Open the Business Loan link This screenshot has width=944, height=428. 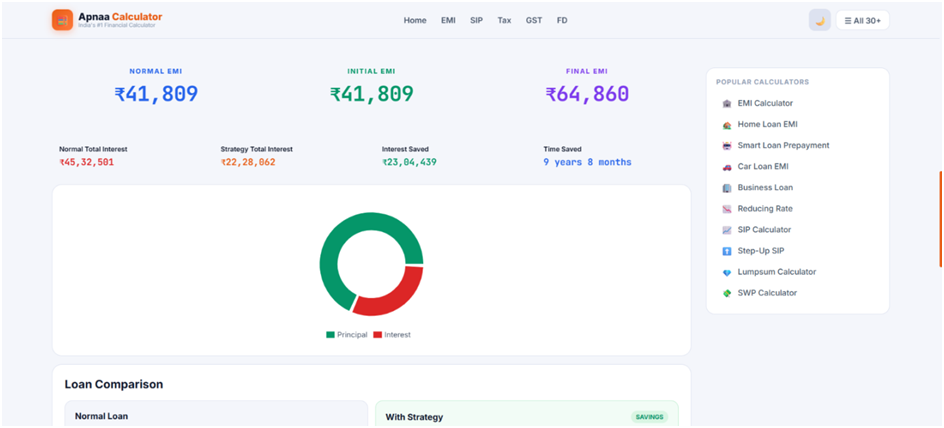tap(765, 187)
